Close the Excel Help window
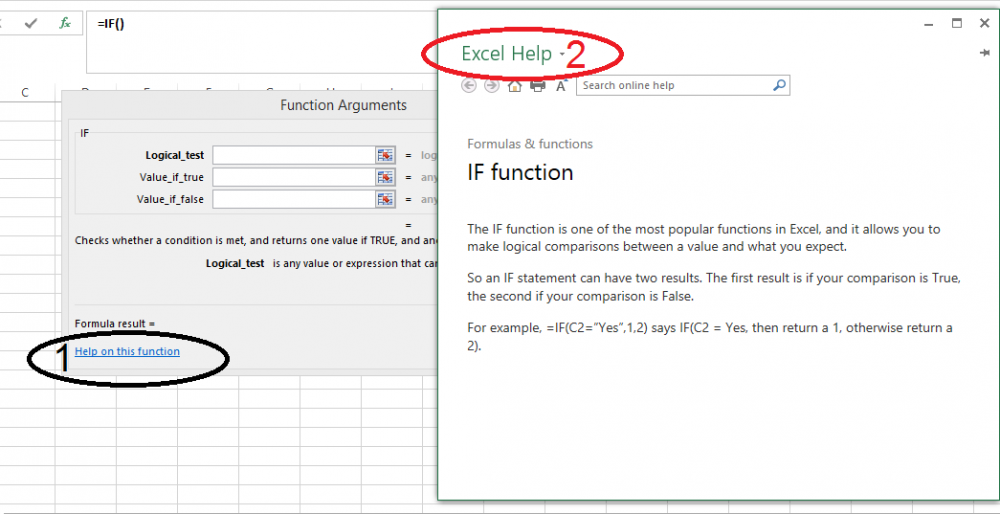The height and width of the screenshot is (514, 1000). tap(985, 24)
